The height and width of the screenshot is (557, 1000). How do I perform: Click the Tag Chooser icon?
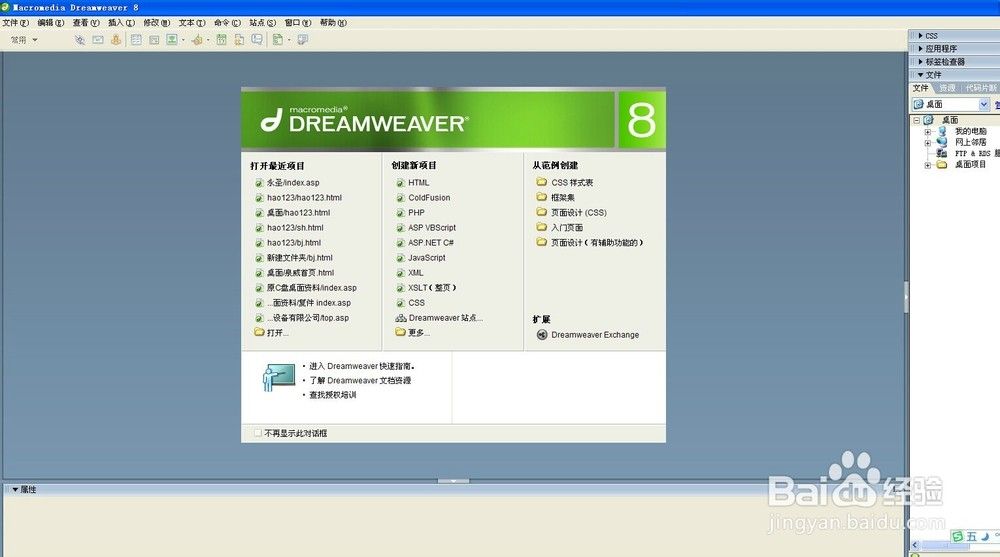[303, 40]
